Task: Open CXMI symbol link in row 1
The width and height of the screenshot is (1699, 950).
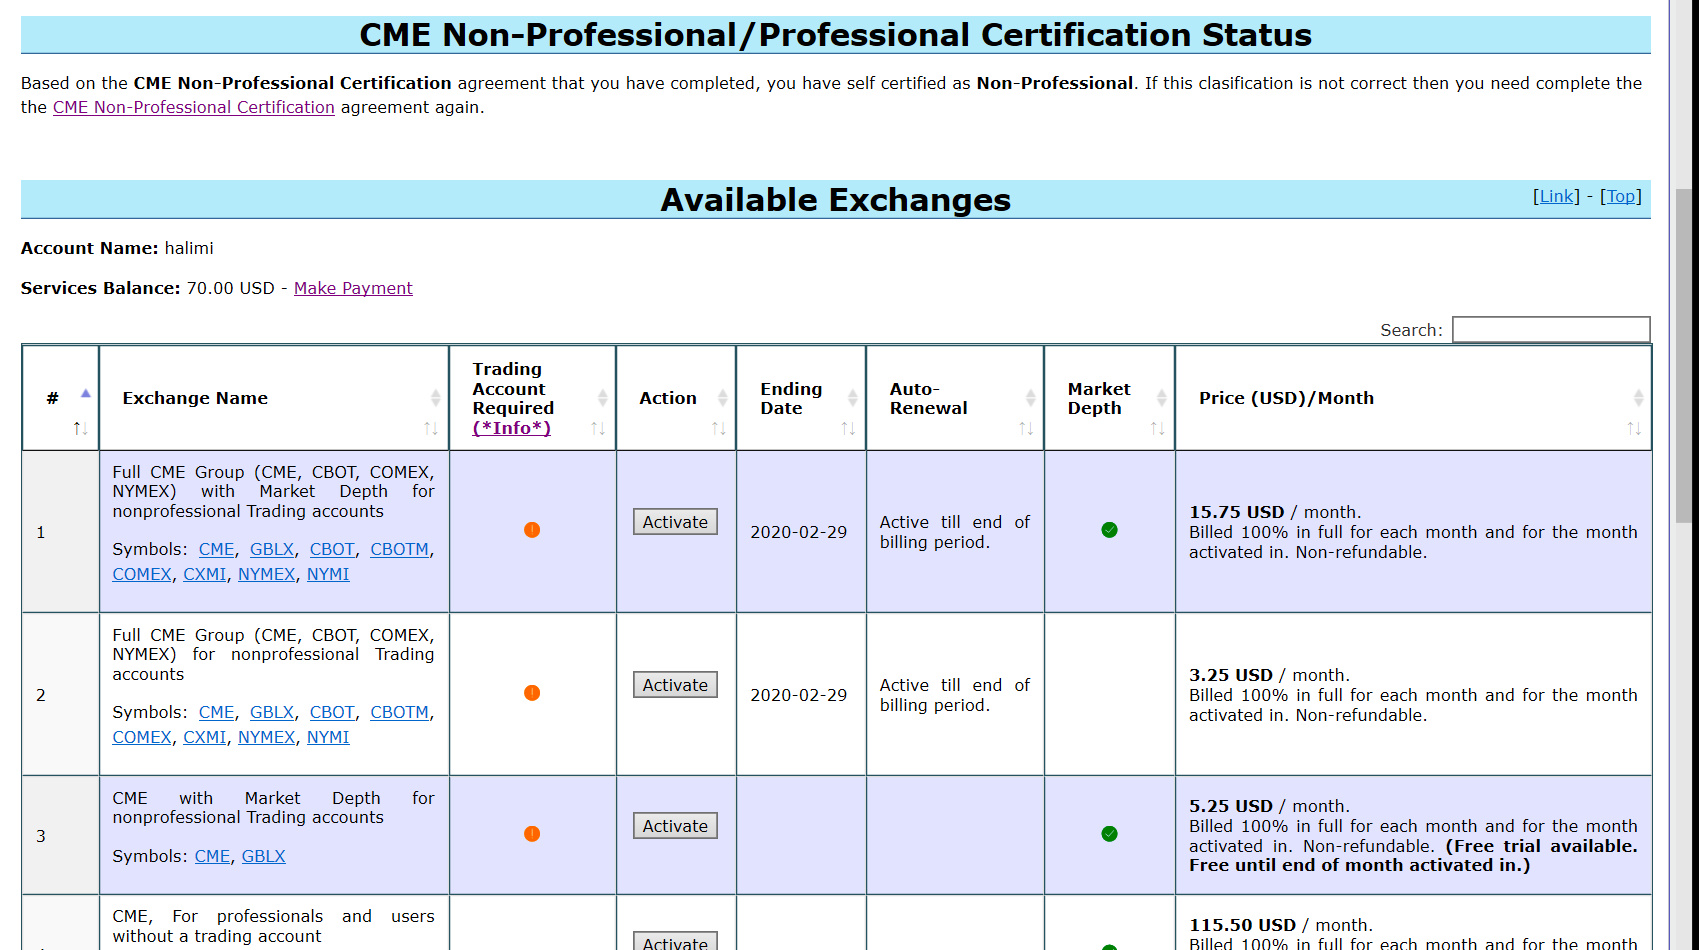Action: pos(205,574)
